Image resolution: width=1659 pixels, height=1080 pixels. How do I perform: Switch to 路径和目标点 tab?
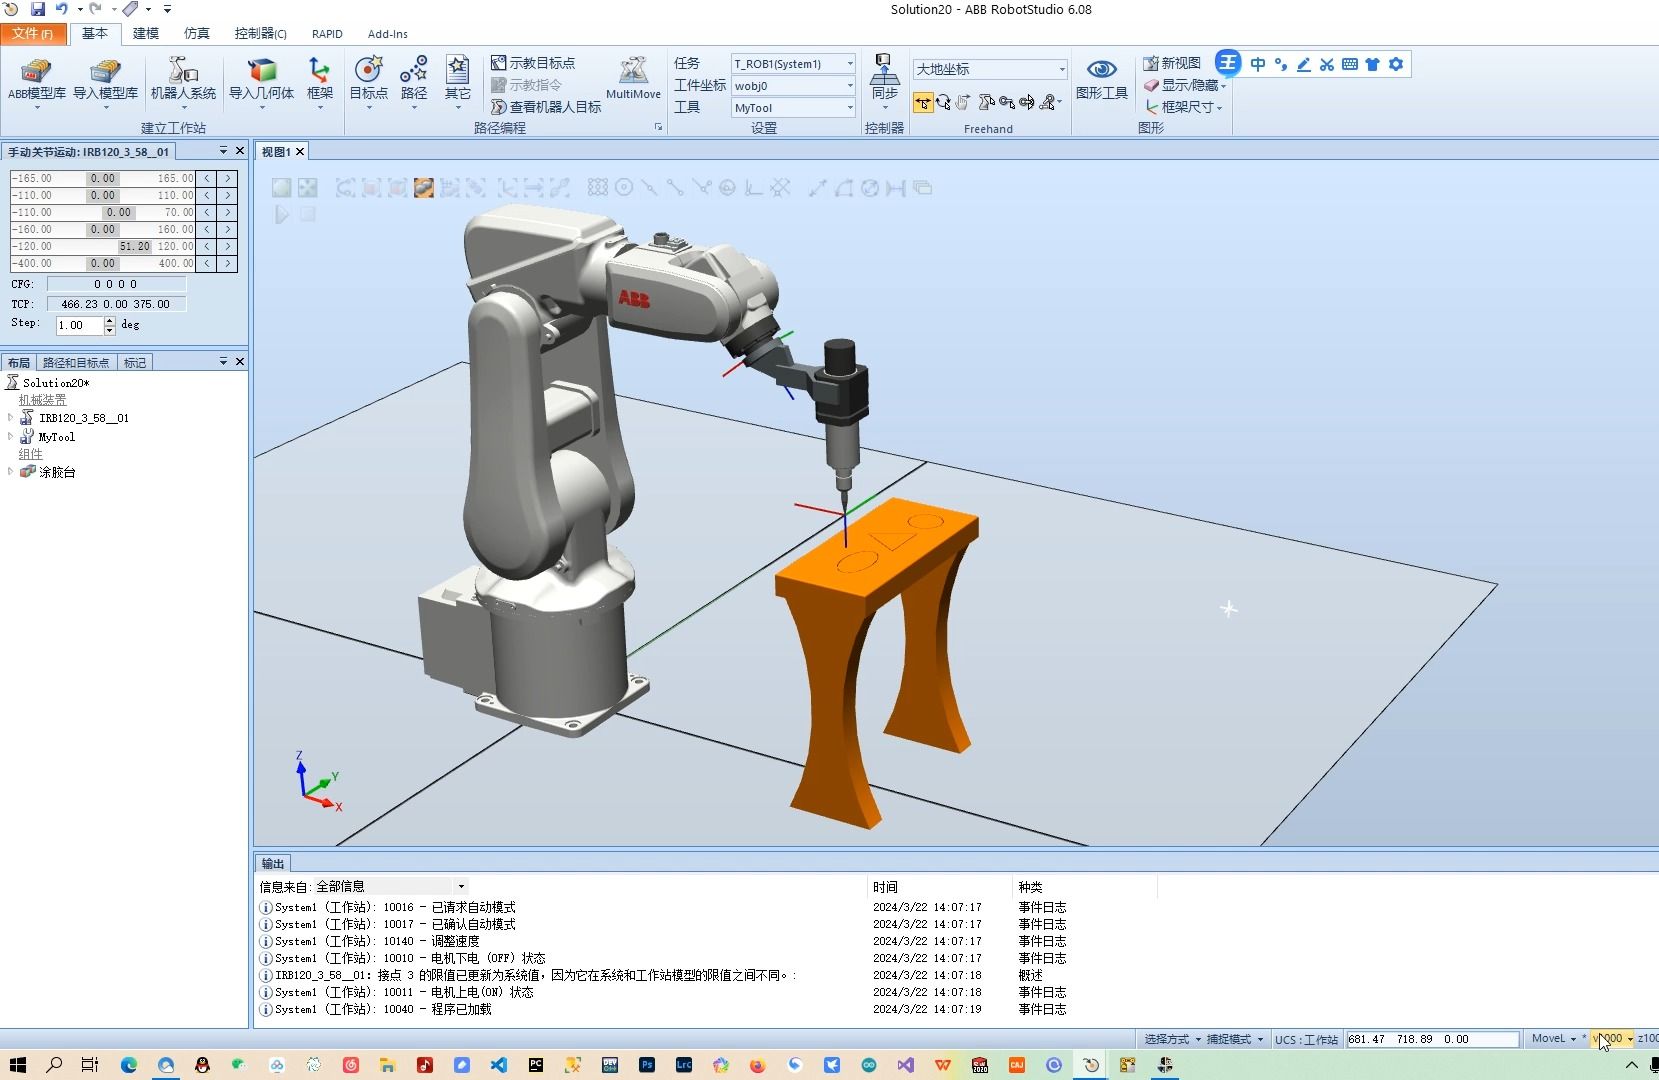click(x=76, y=362)
